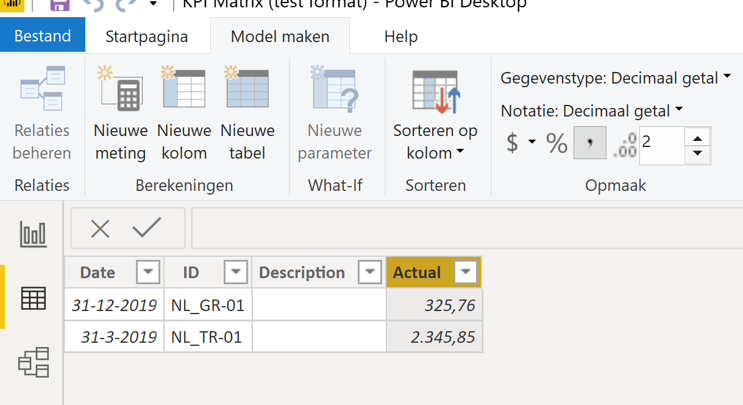Decrease decimal places with down arrow
The image size is (743, 405).
coord(697,153)
